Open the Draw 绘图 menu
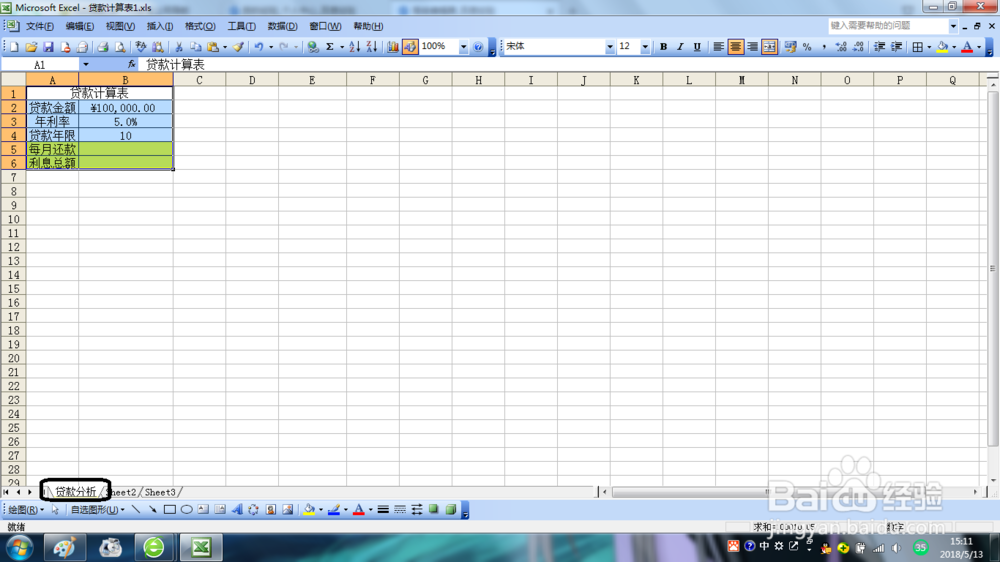Screen dimensions: 1000x562 pyautogui.click(x=26, y=510)
